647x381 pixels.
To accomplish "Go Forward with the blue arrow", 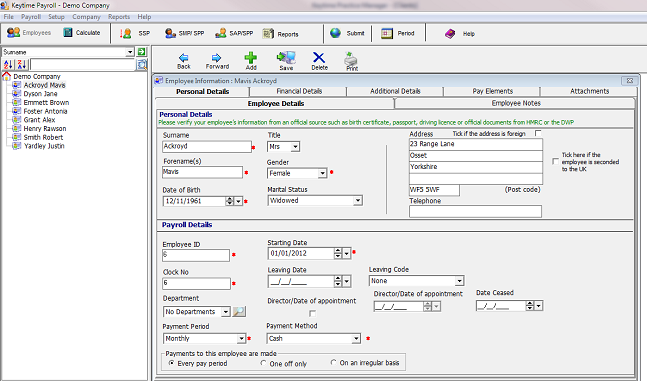I will pyautogui.click(x=216, y=58).
